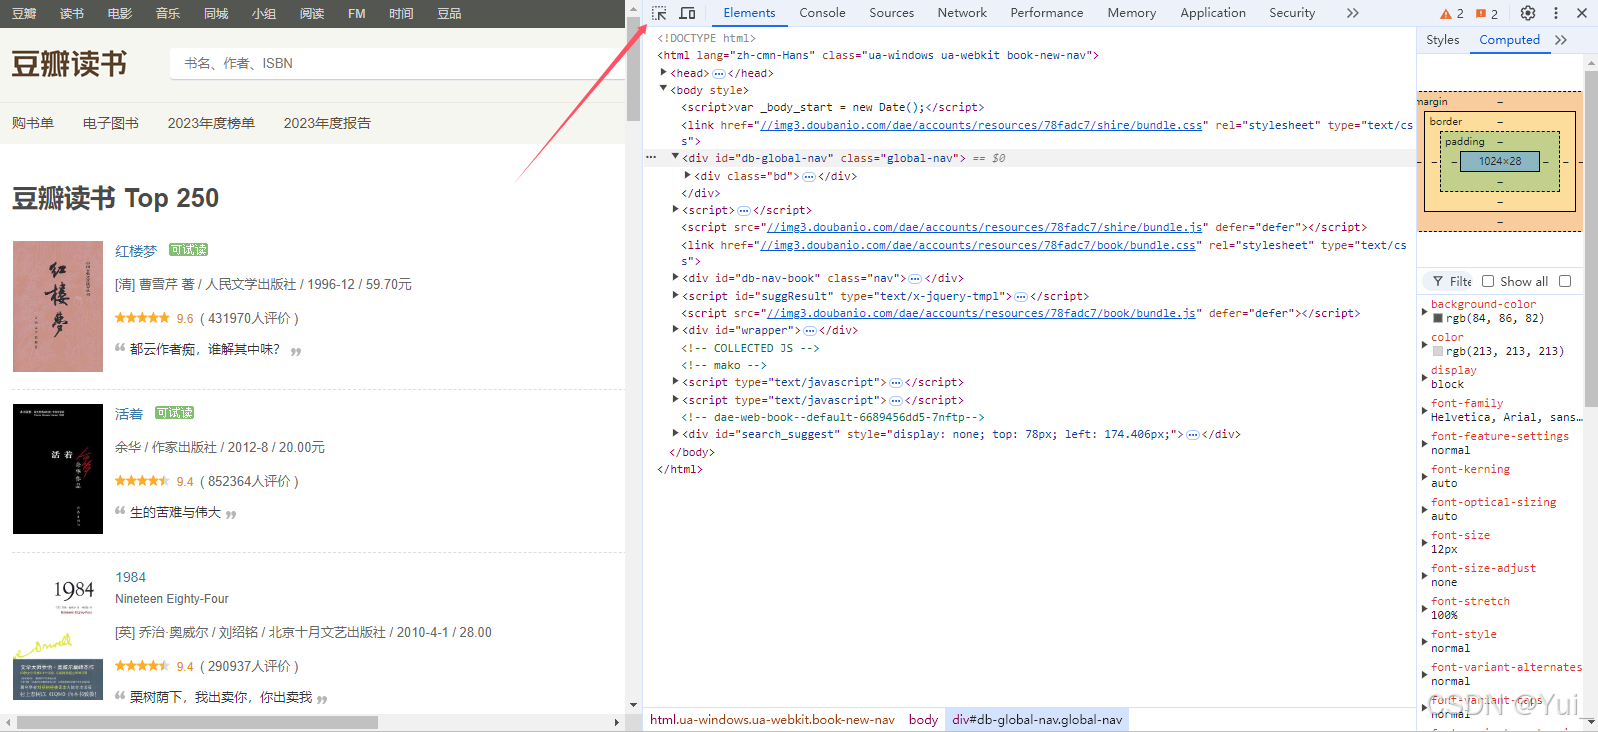Open 读书 in the Douban top navigation
Image resolution: width=1598 pixels, height=732 pixels.
point(72,14)
